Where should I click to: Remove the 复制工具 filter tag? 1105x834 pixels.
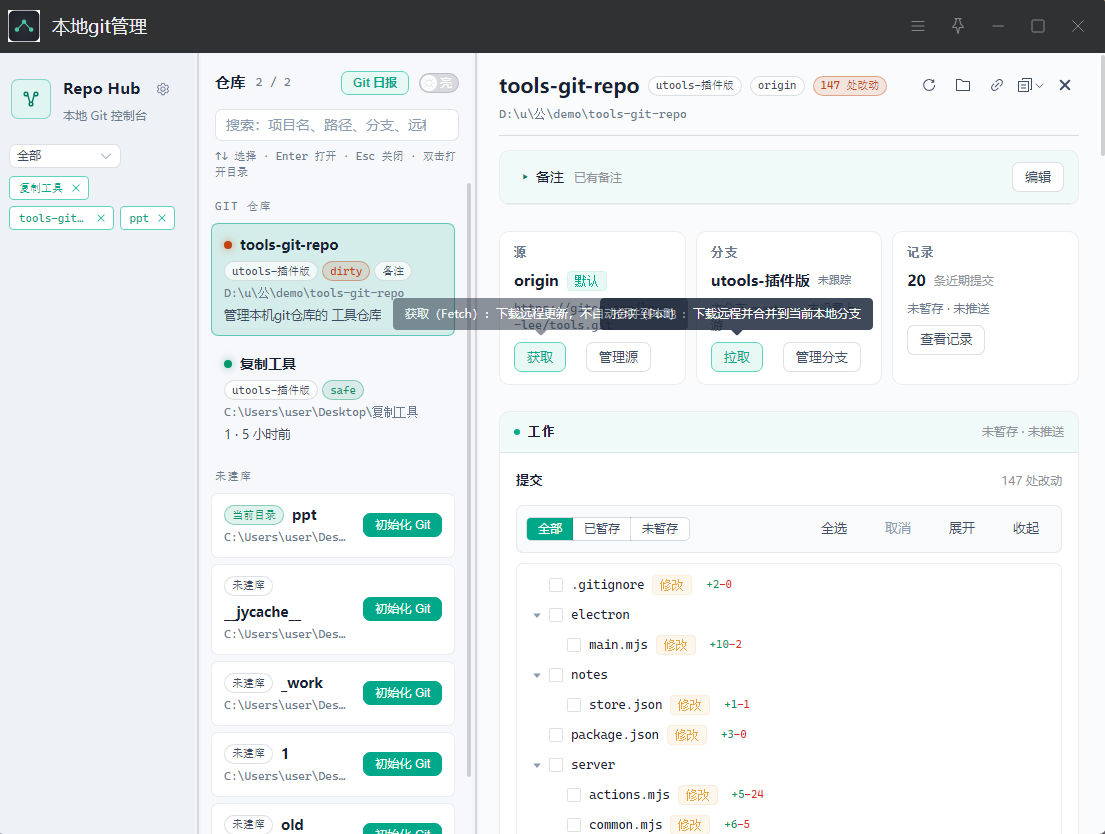[76, 188]
